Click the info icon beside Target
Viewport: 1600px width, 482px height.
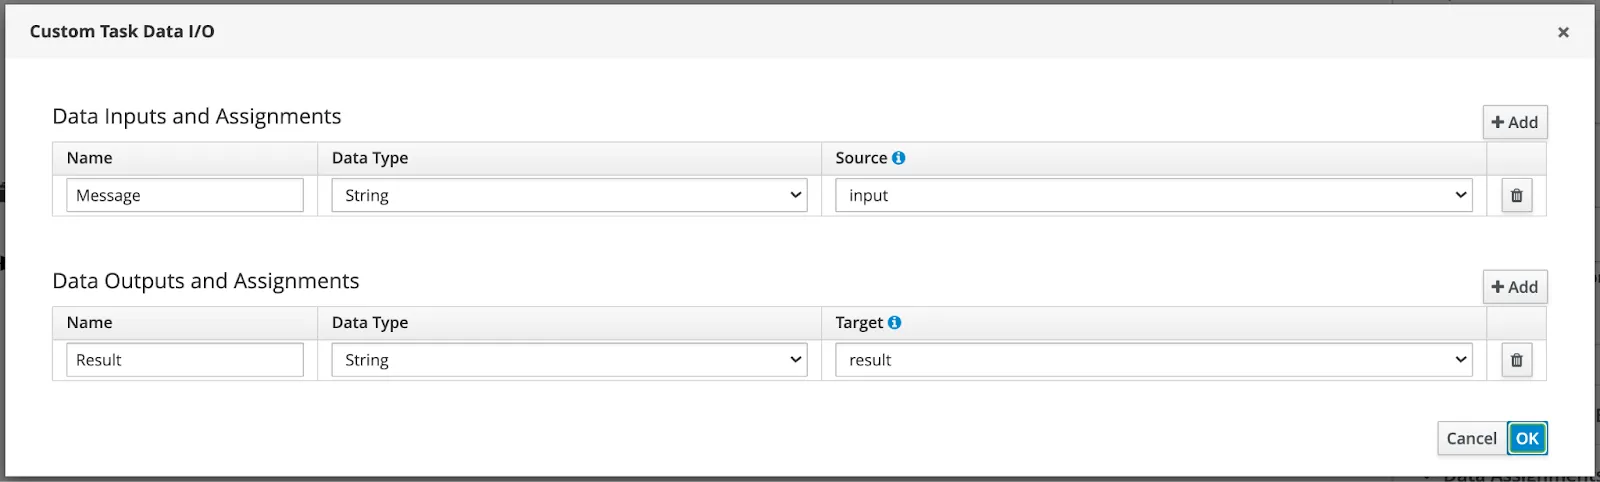point(894,322)
